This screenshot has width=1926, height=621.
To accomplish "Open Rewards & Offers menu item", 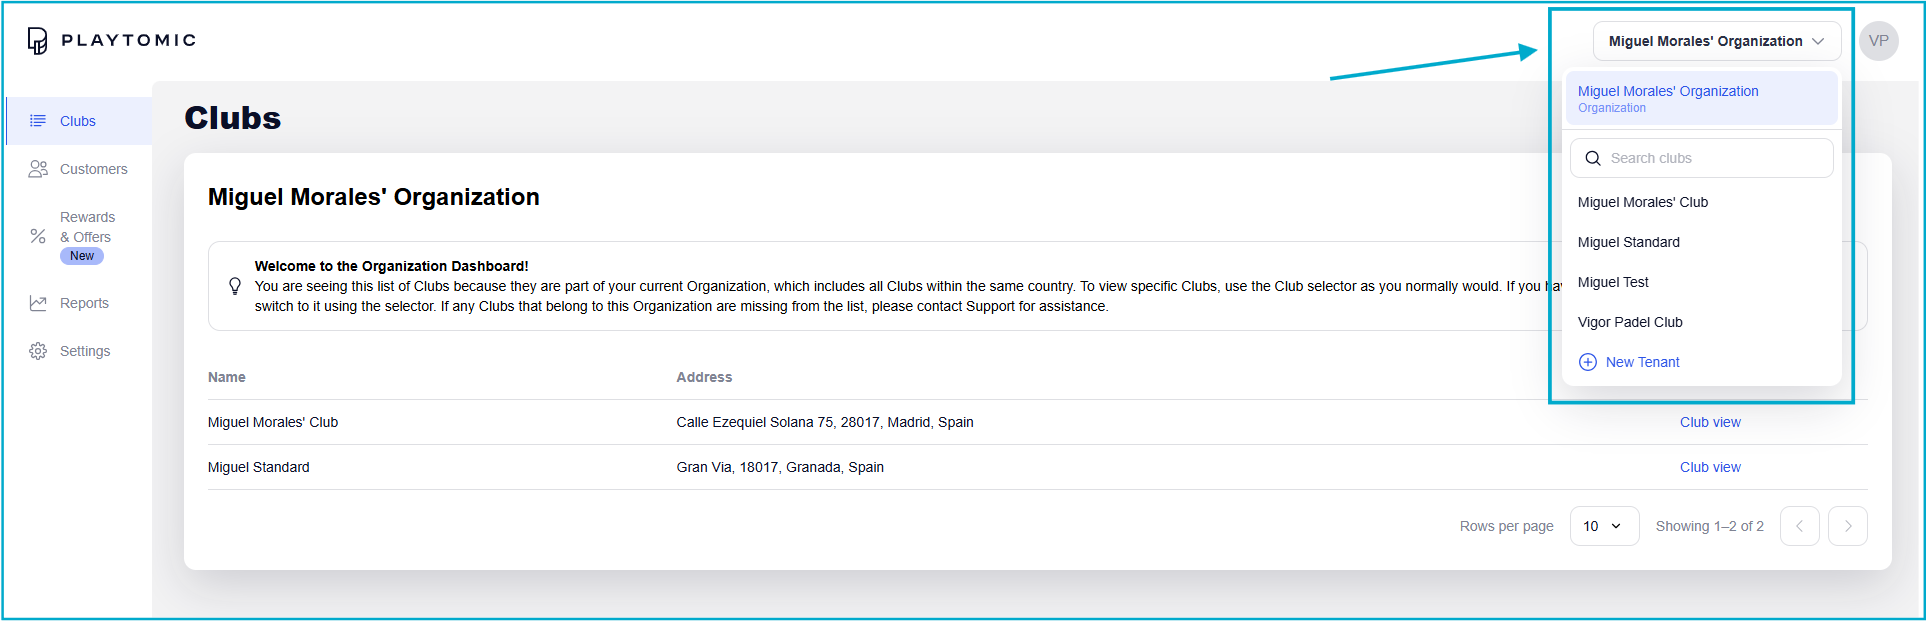I will pos(79,236).
